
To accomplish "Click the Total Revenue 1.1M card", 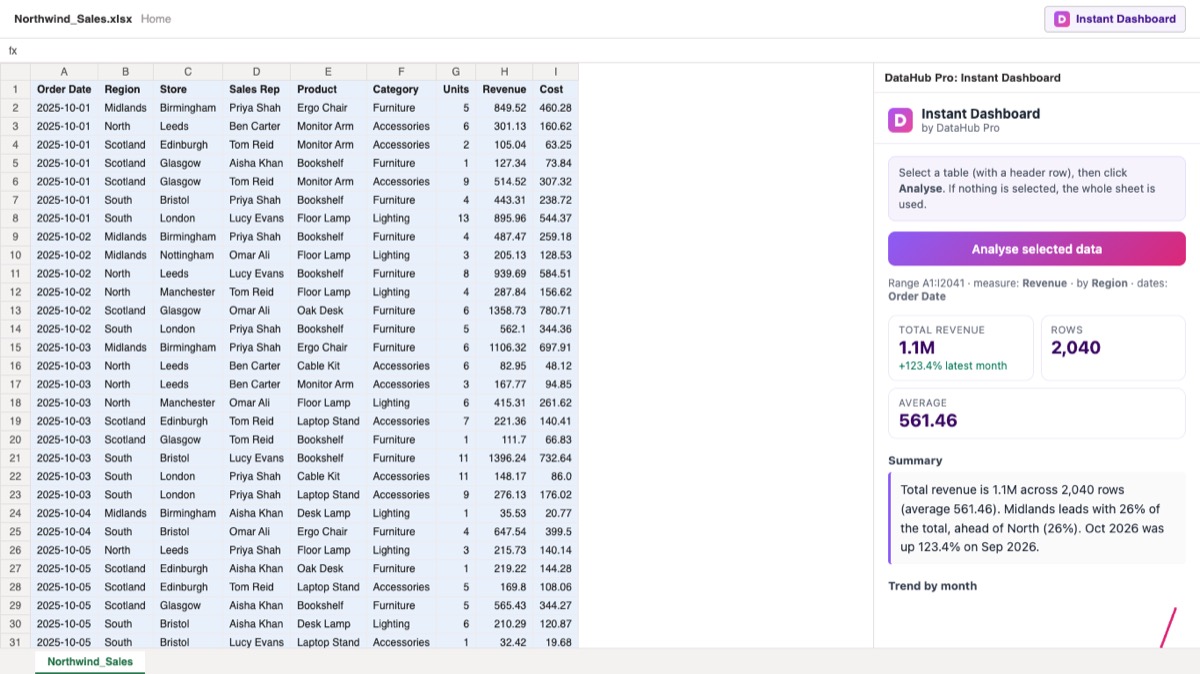I will pos(961,348).
